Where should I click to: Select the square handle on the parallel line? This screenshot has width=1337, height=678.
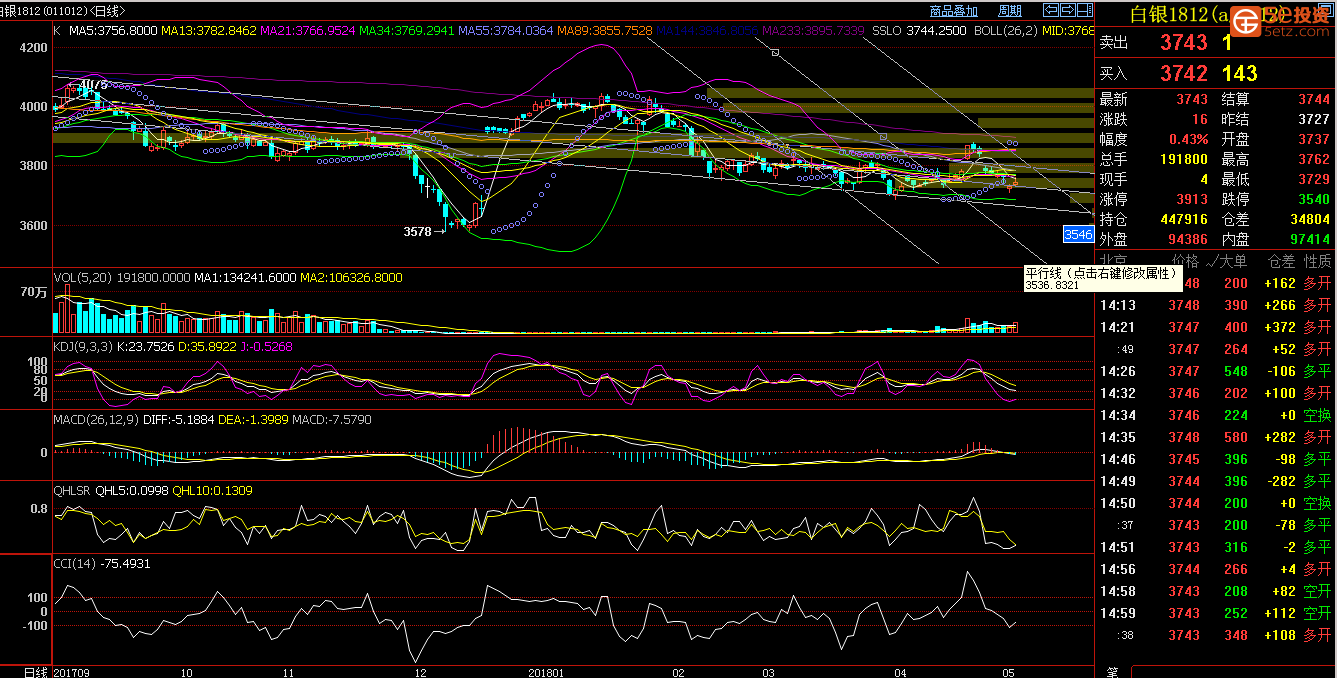click(775, 53)
